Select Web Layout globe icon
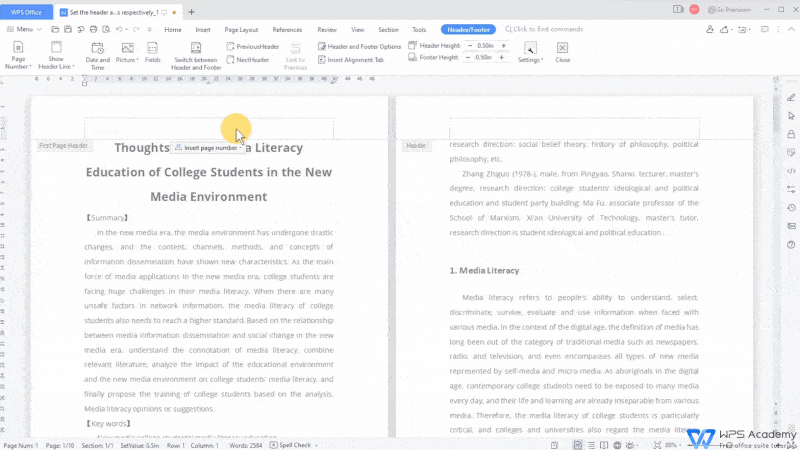This screenshot has height=450, width=800. click(x=617, y=445)
